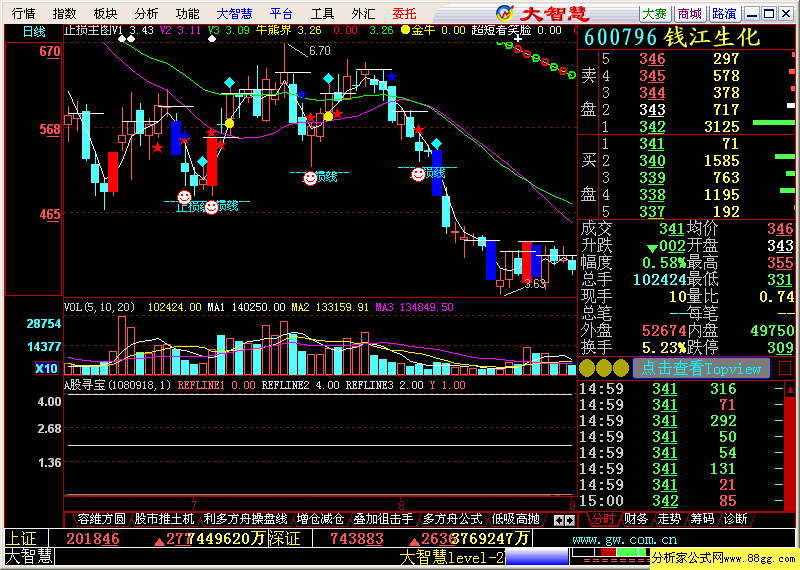
Task: Open the 外汇 menu
Action: tap(363, 13)
